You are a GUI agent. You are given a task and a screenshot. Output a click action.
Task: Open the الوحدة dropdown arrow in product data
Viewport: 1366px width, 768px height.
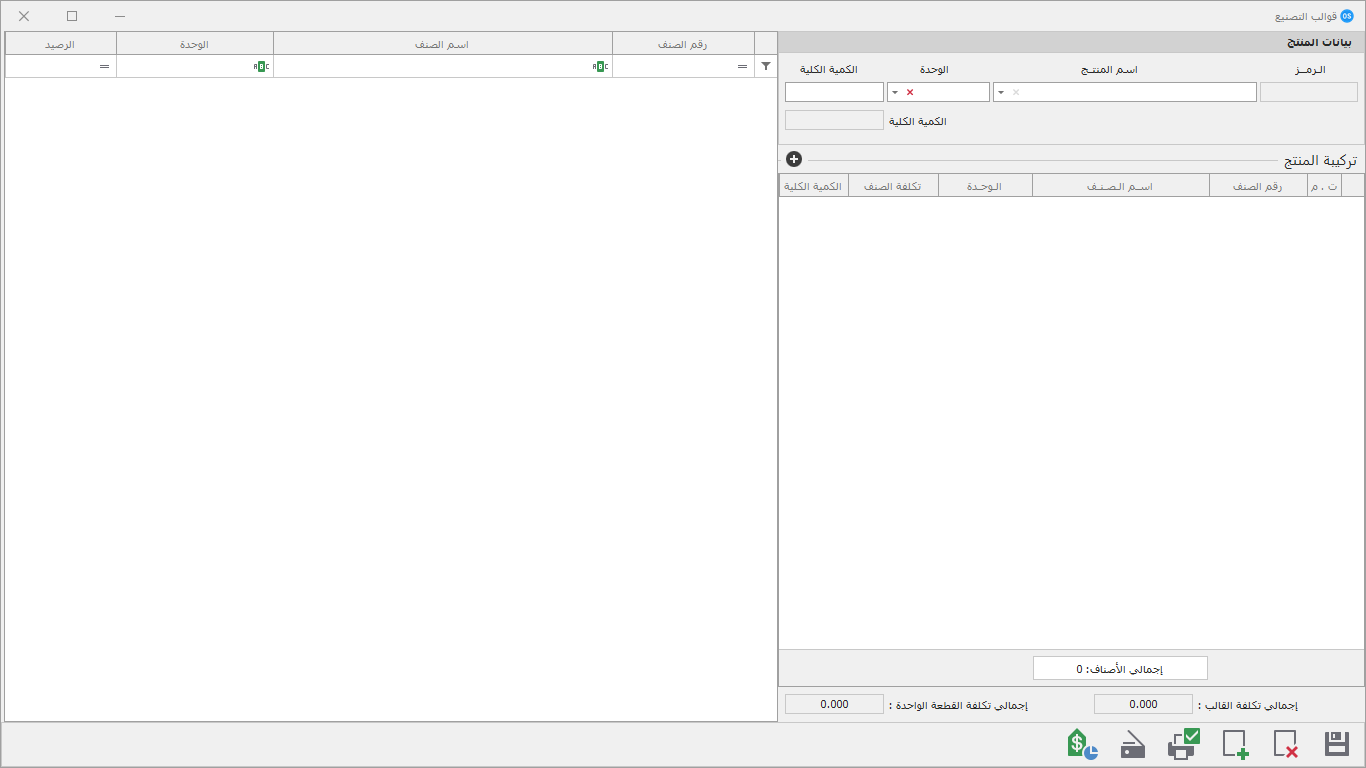tap(895, 92)
